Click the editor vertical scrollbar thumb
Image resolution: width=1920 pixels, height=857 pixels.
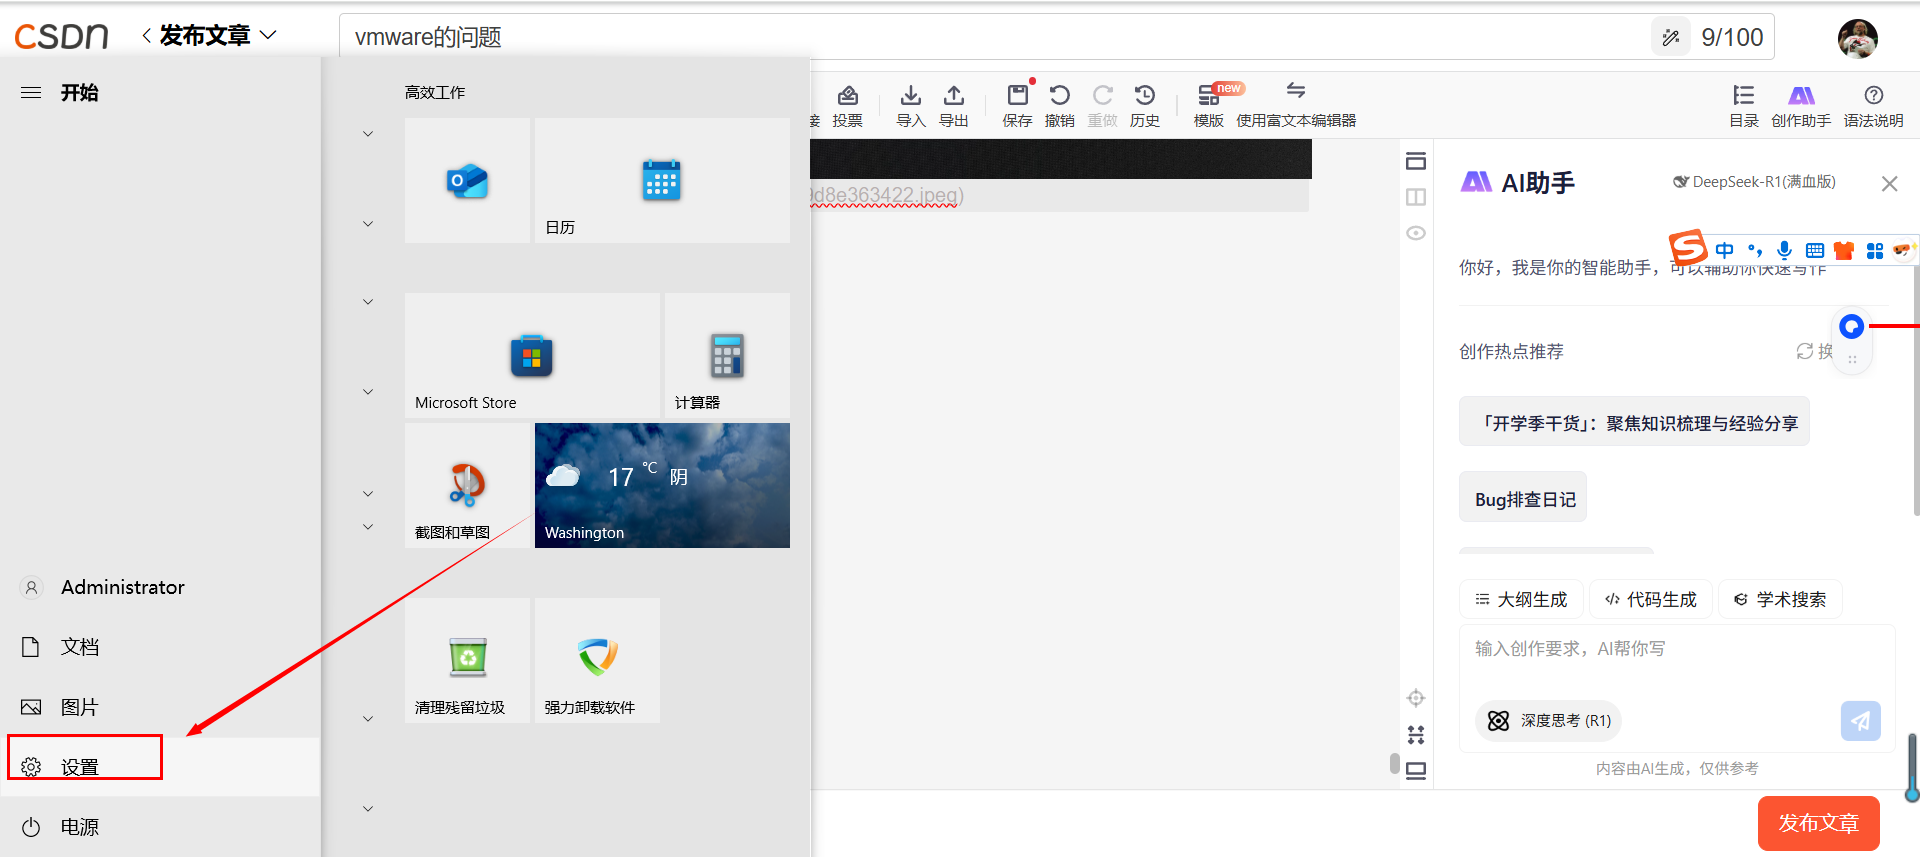1394,763
